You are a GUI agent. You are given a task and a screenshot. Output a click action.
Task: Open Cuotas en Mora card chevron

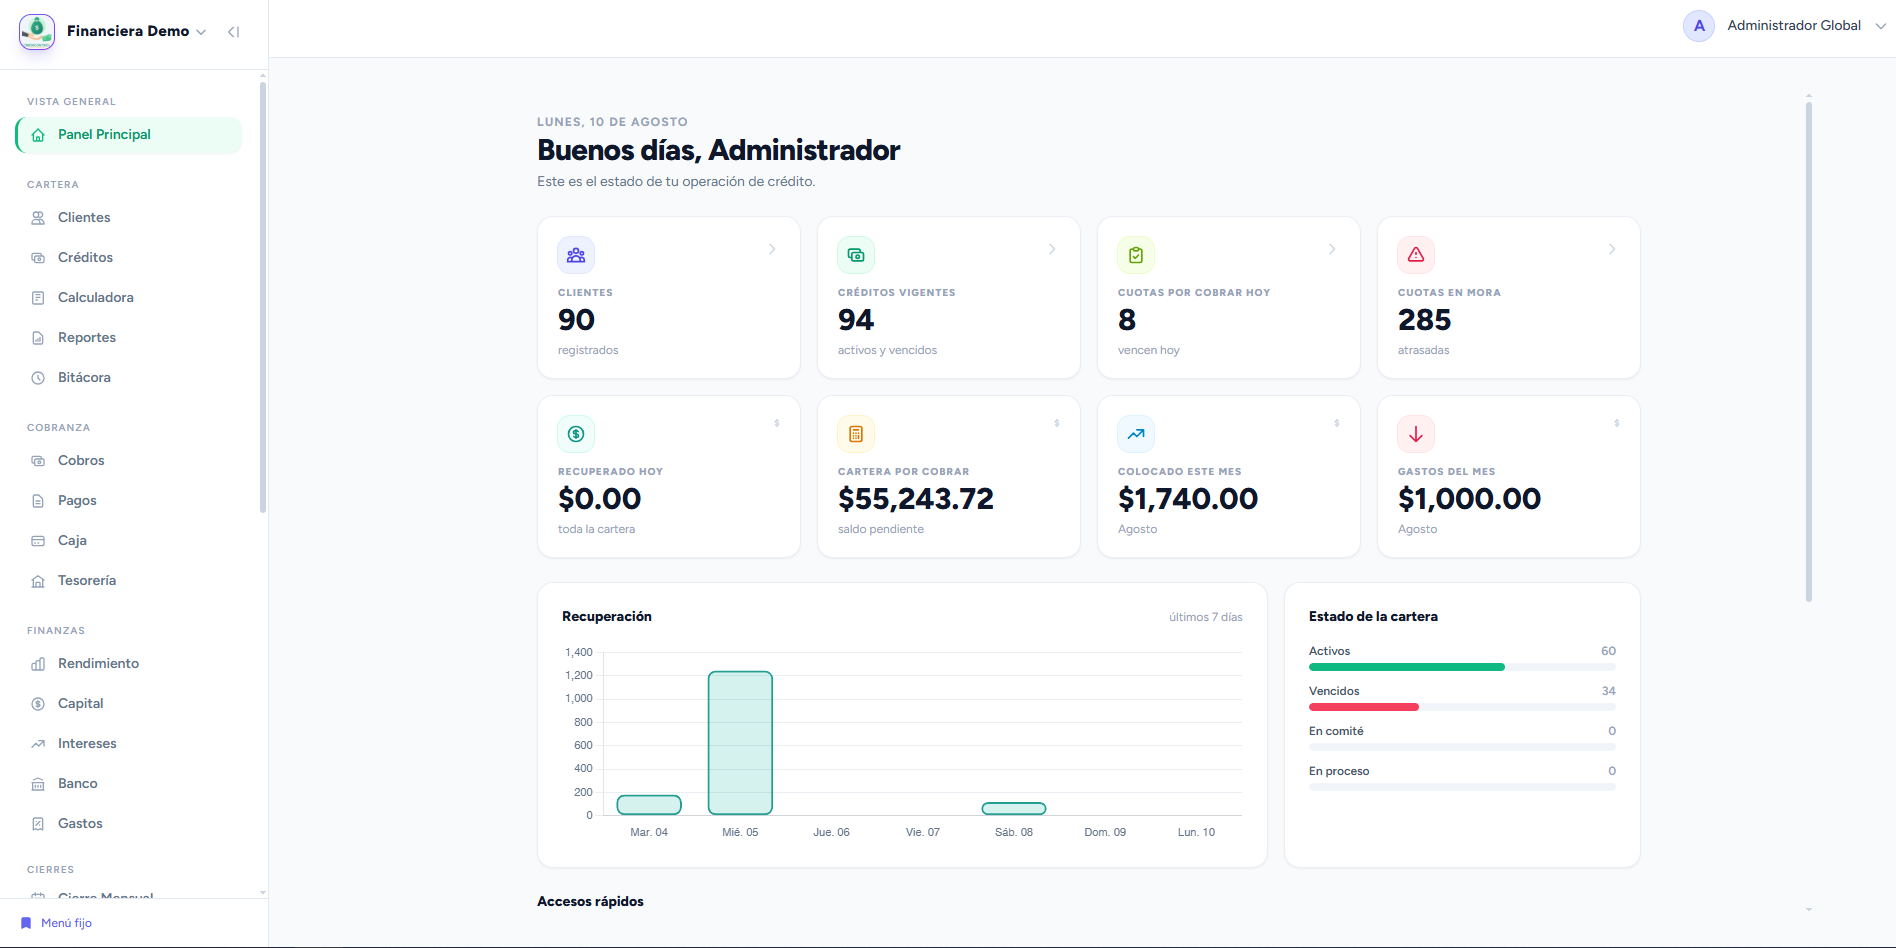coord(1612,249)
